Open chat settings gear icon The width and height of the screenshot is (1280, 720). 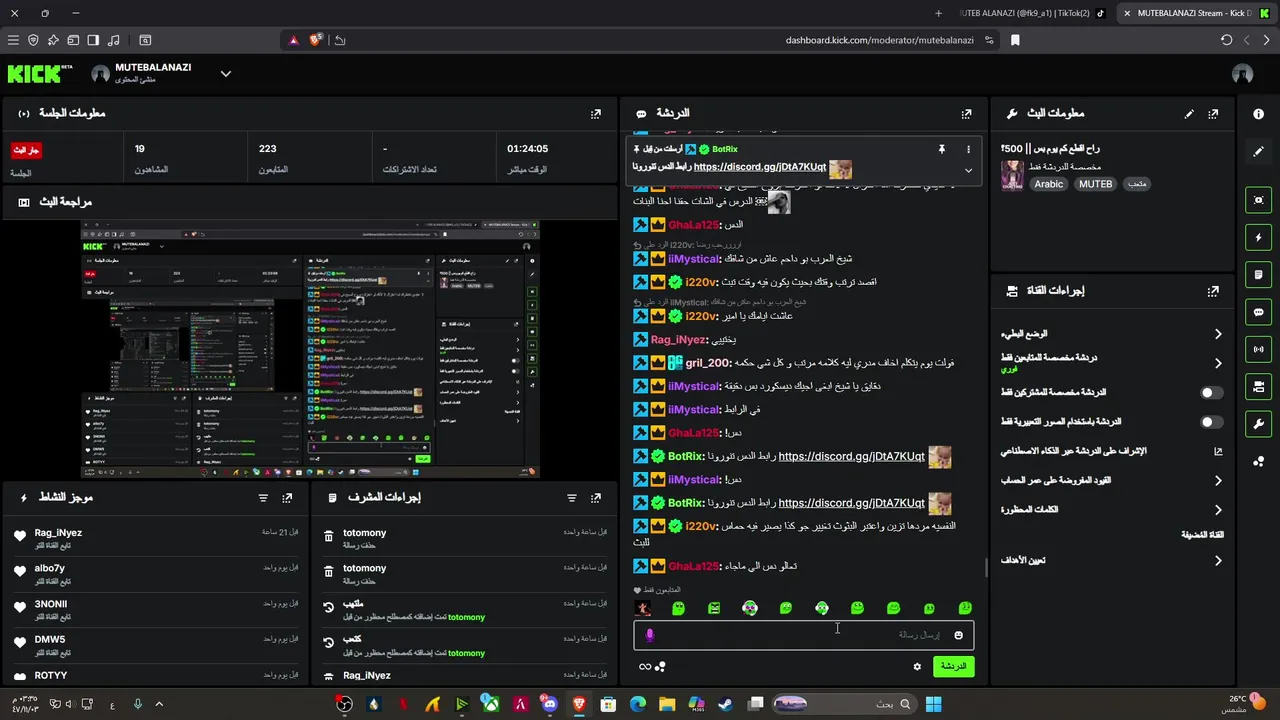[x=917, y=667]
